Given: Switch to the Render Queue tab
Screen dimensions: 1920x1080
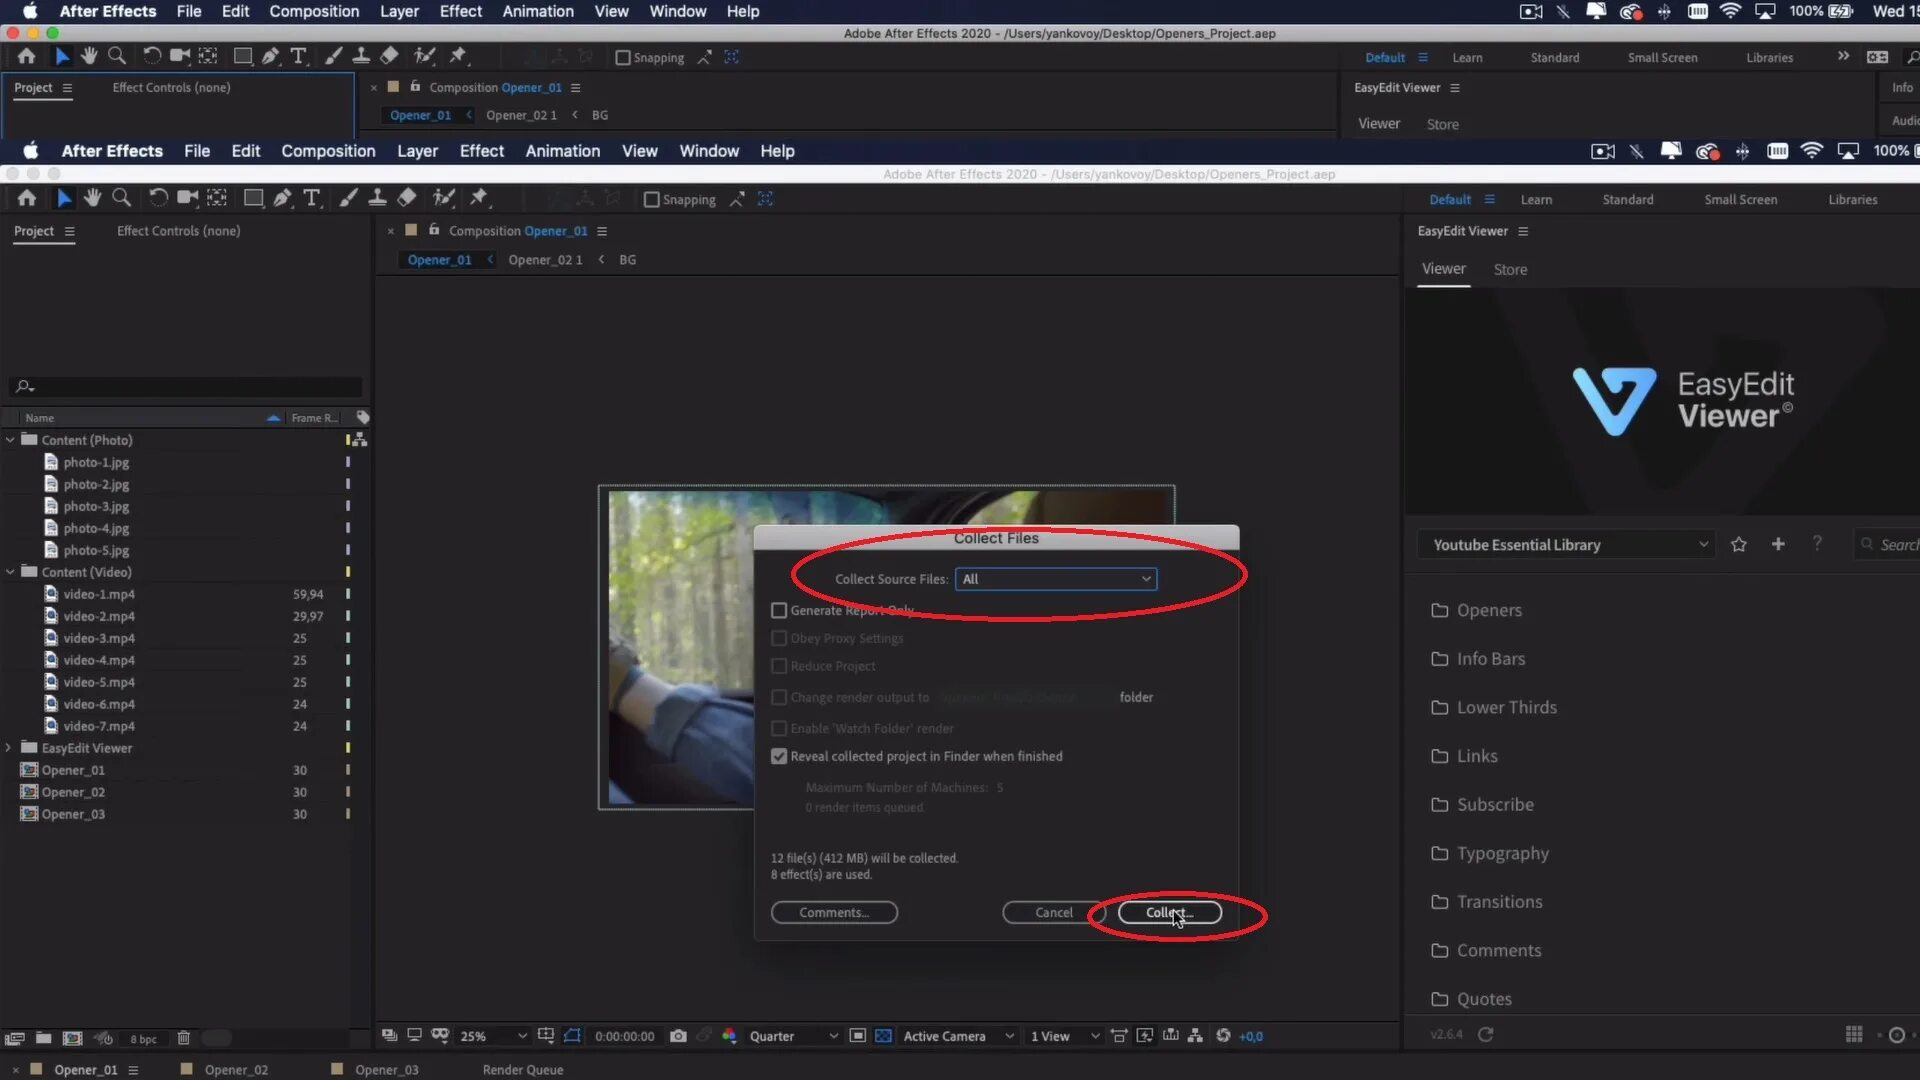Looking at the screenshot, I should (x=522, y=1069).
